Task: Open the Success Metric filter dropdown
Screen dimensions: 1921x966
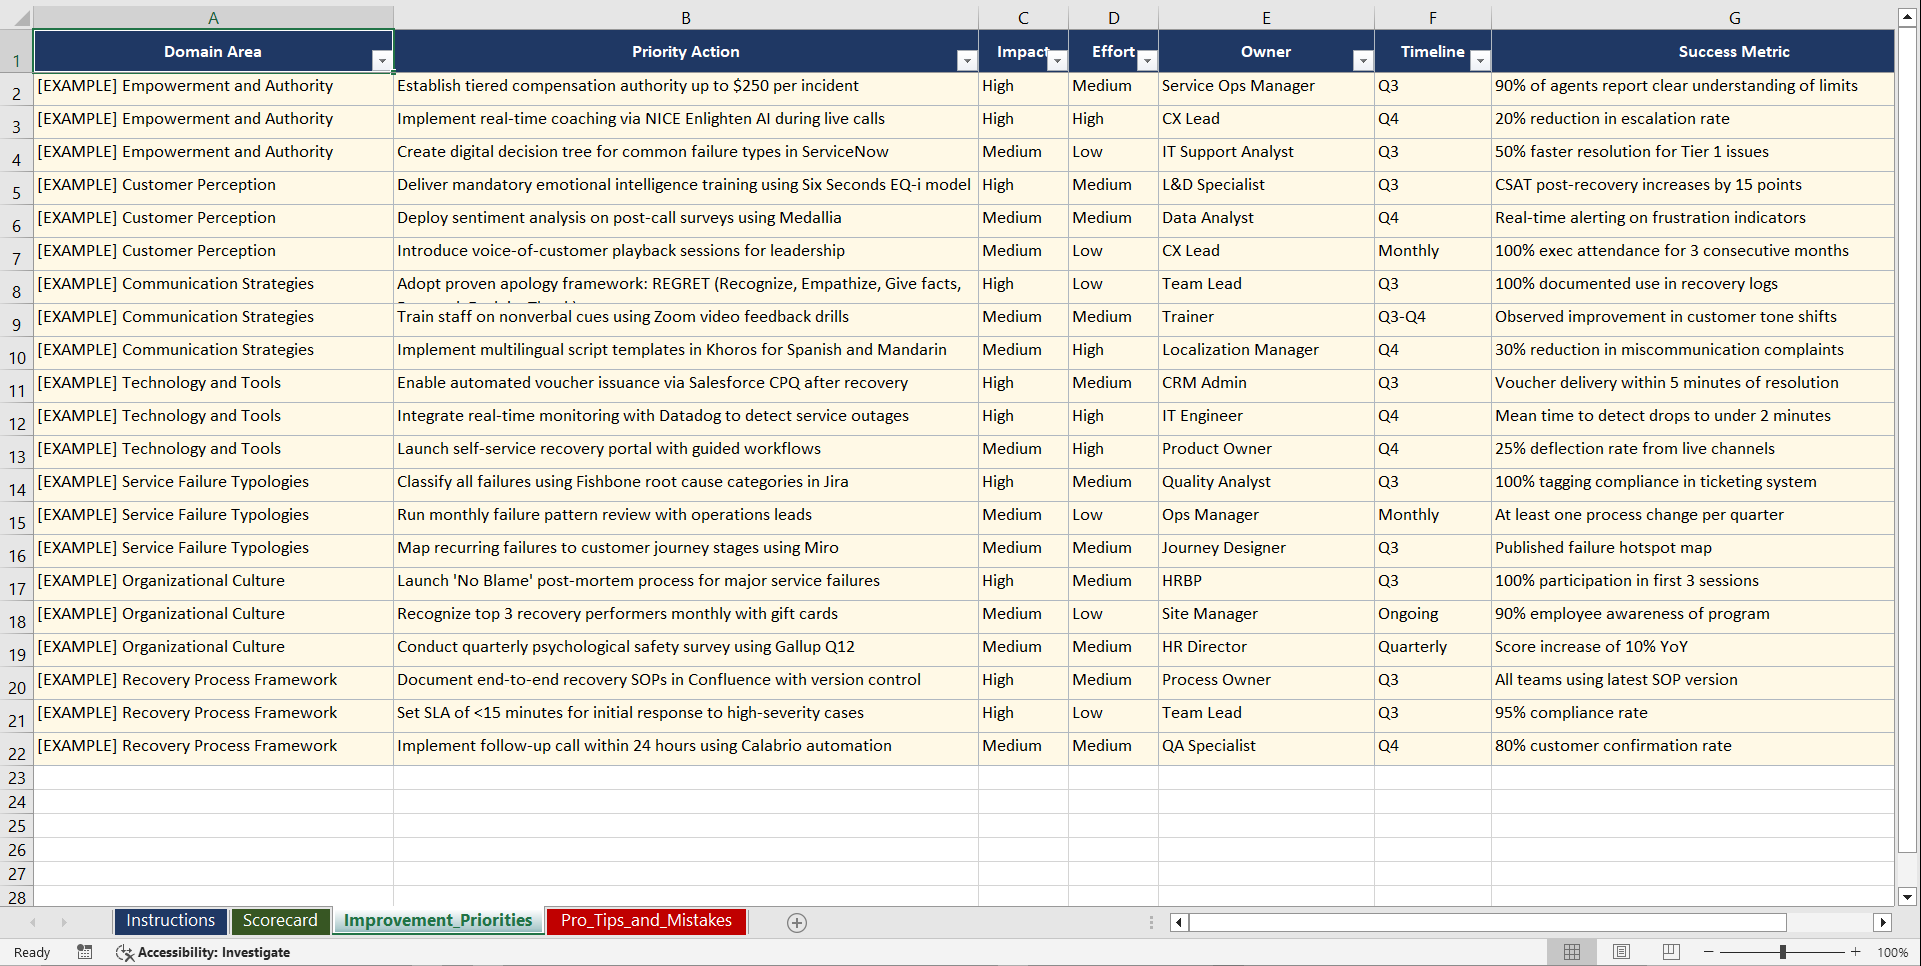Action: 1878,60
